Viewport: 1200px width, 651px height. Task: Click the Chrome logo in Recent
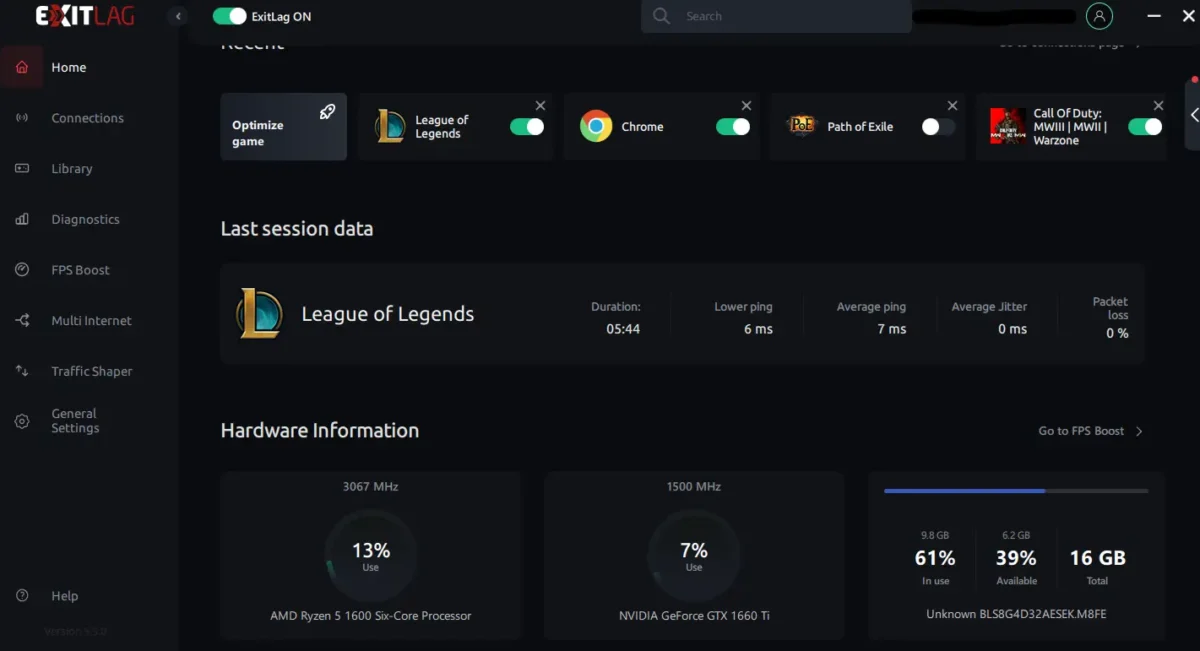596,127
